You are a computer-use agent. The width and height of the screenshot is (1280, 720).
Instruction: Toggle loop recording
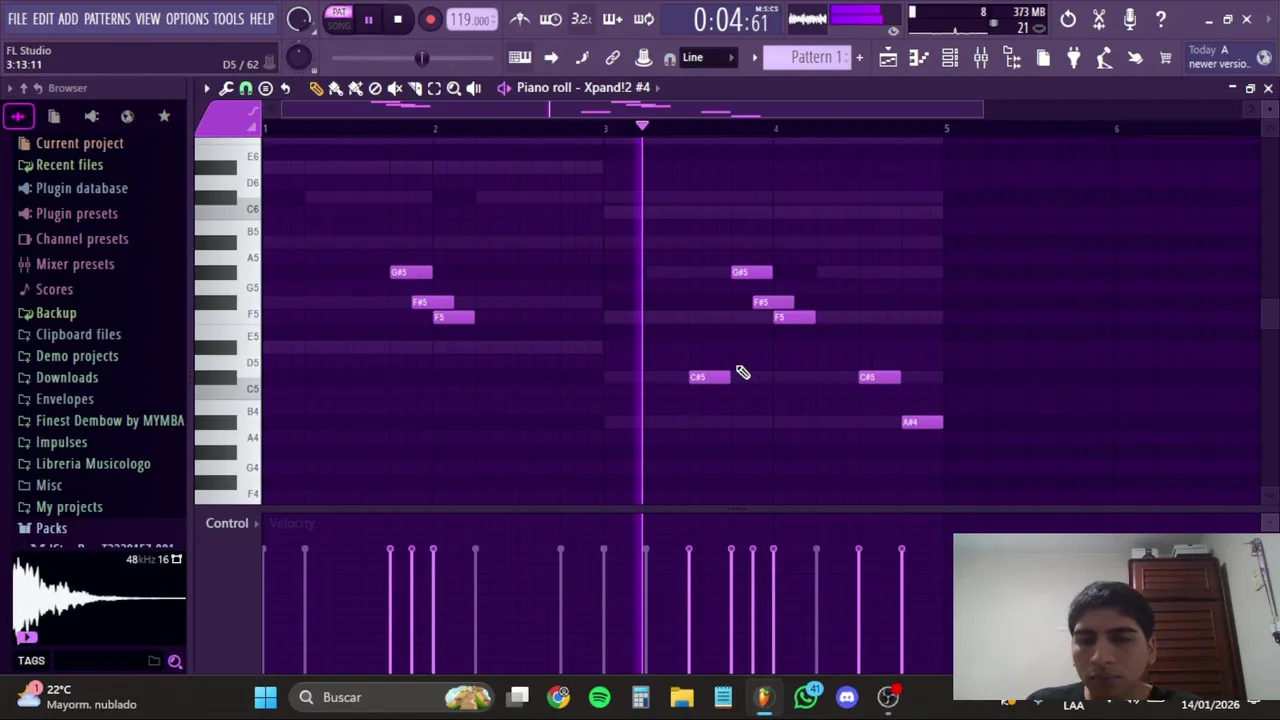click(644, 19)
